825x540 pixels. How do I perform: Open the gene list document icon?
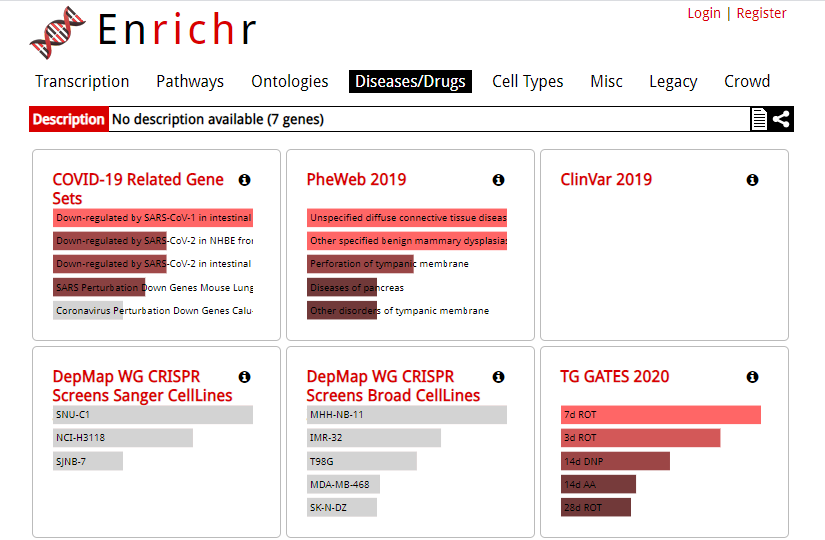point(759,119)
